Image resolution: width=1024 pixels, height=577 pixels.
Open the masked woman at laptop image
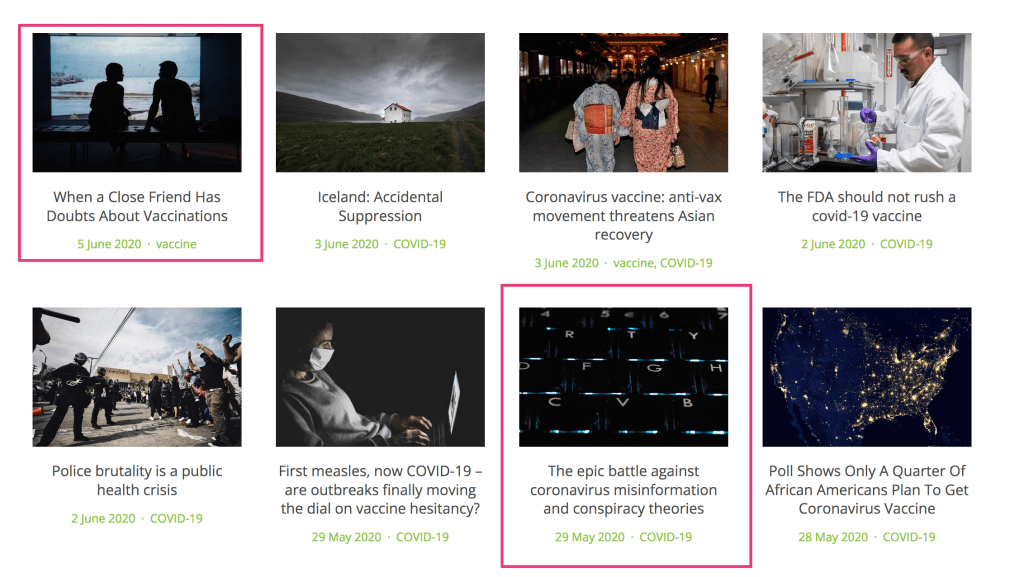click(x=380, y=376)
